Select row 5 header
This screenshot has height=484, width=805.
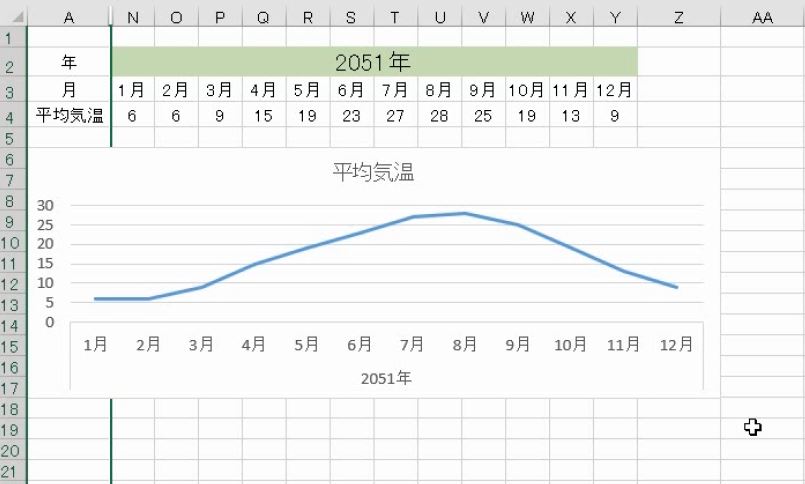click(x=13, y=138)
